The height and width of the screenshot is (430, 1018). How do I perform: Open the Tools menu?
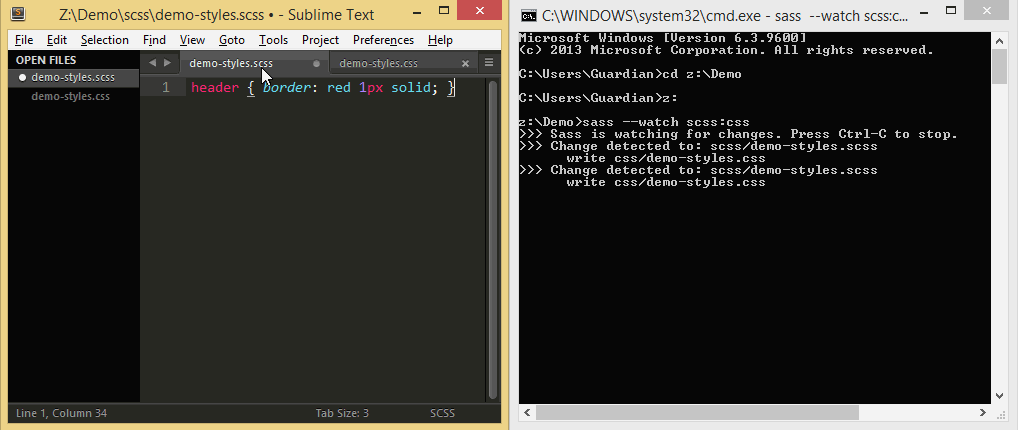[x=273, y=40]
